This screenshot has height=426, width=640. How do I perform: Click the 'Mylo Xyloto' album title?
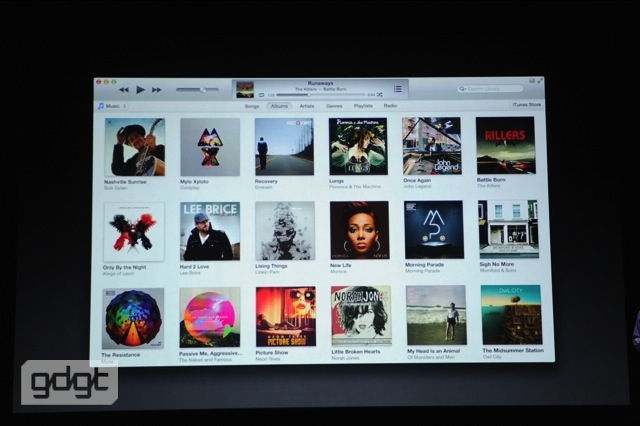tap(194, 182)
